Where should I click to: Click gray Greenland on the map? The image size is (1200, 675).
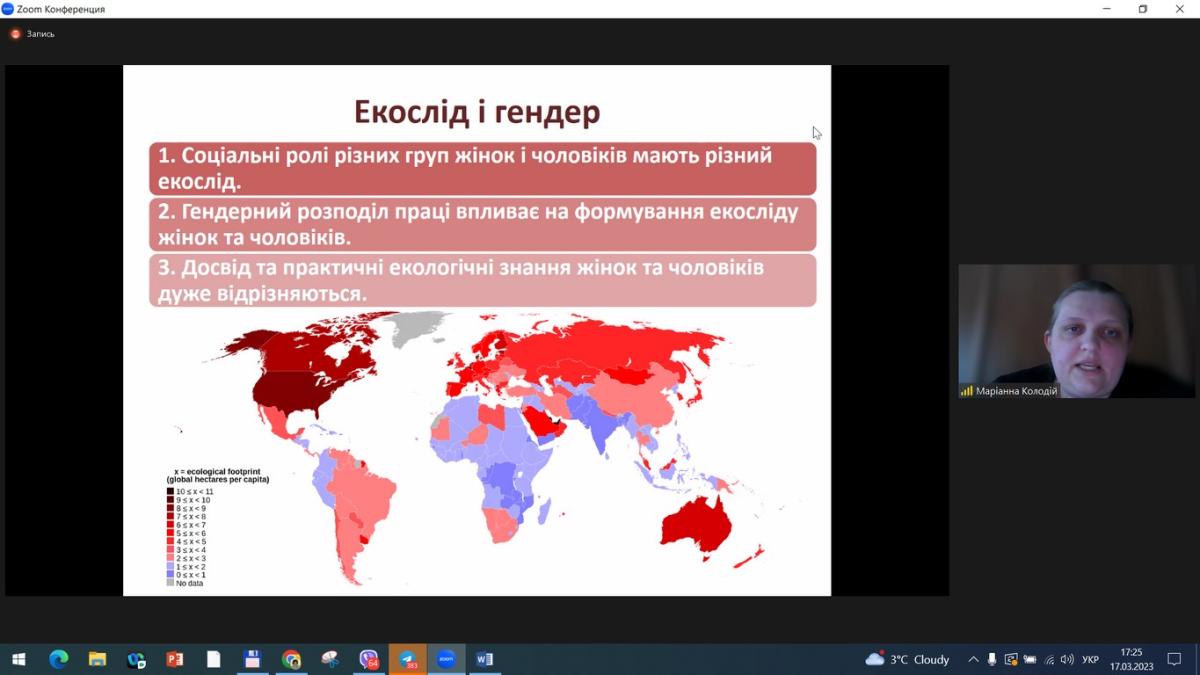point(415,327)
